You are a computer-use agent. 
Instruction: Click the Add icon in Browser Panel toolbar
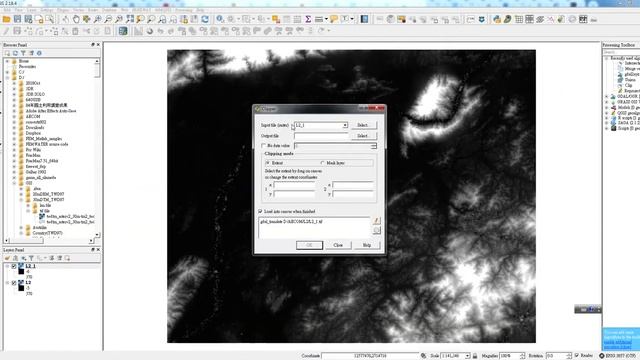coord(7,53)
